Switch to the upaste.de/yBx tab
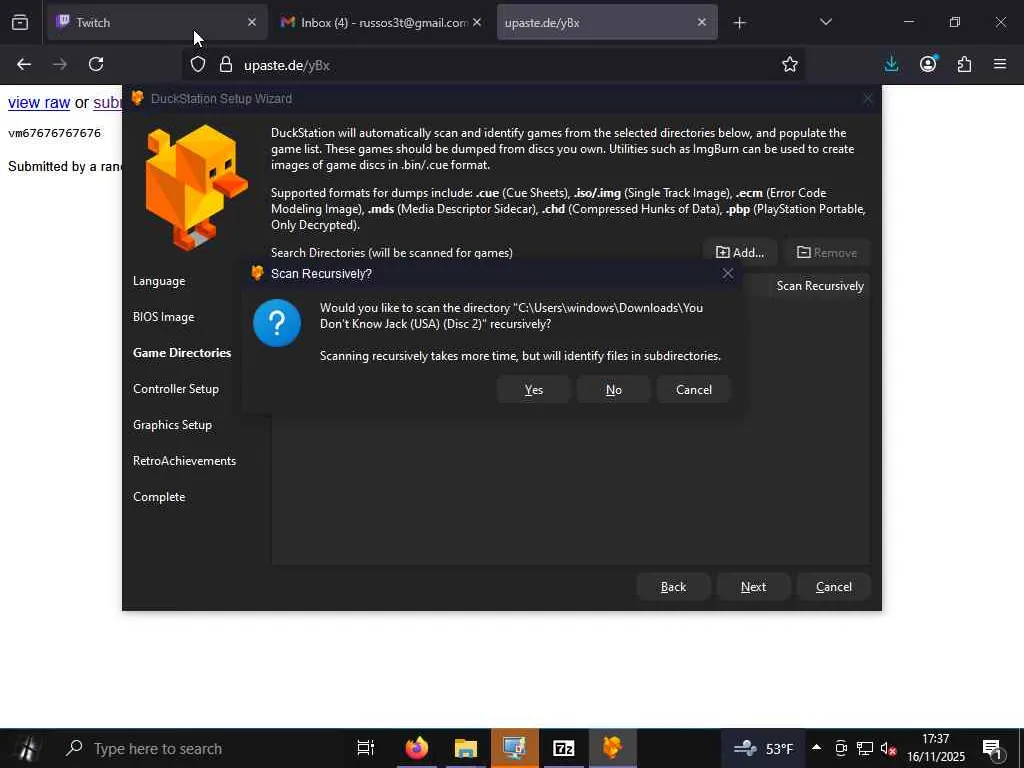The width and height of the screenshot is (1024, 768). click(607, 22)
